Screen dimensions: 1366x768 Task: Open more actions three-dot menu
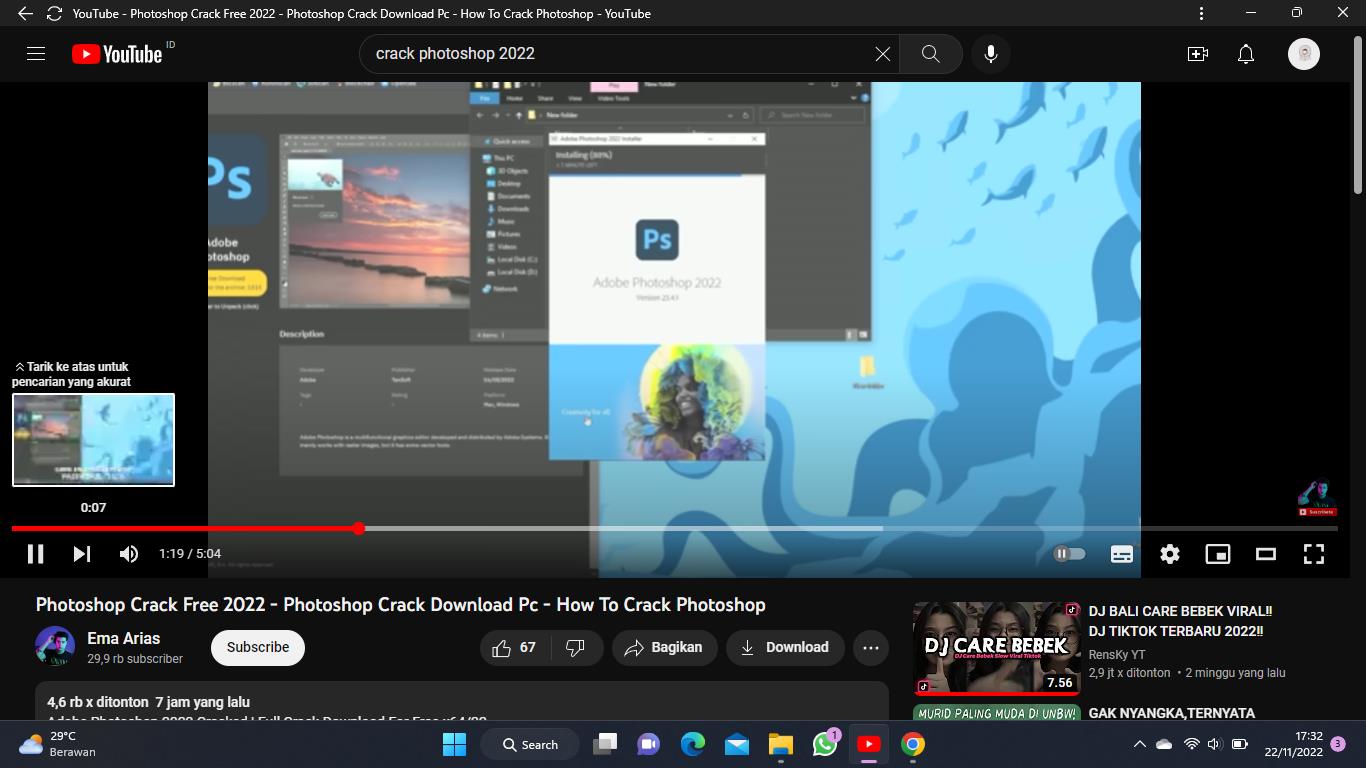pyautogui.click(x=871, y=648)
